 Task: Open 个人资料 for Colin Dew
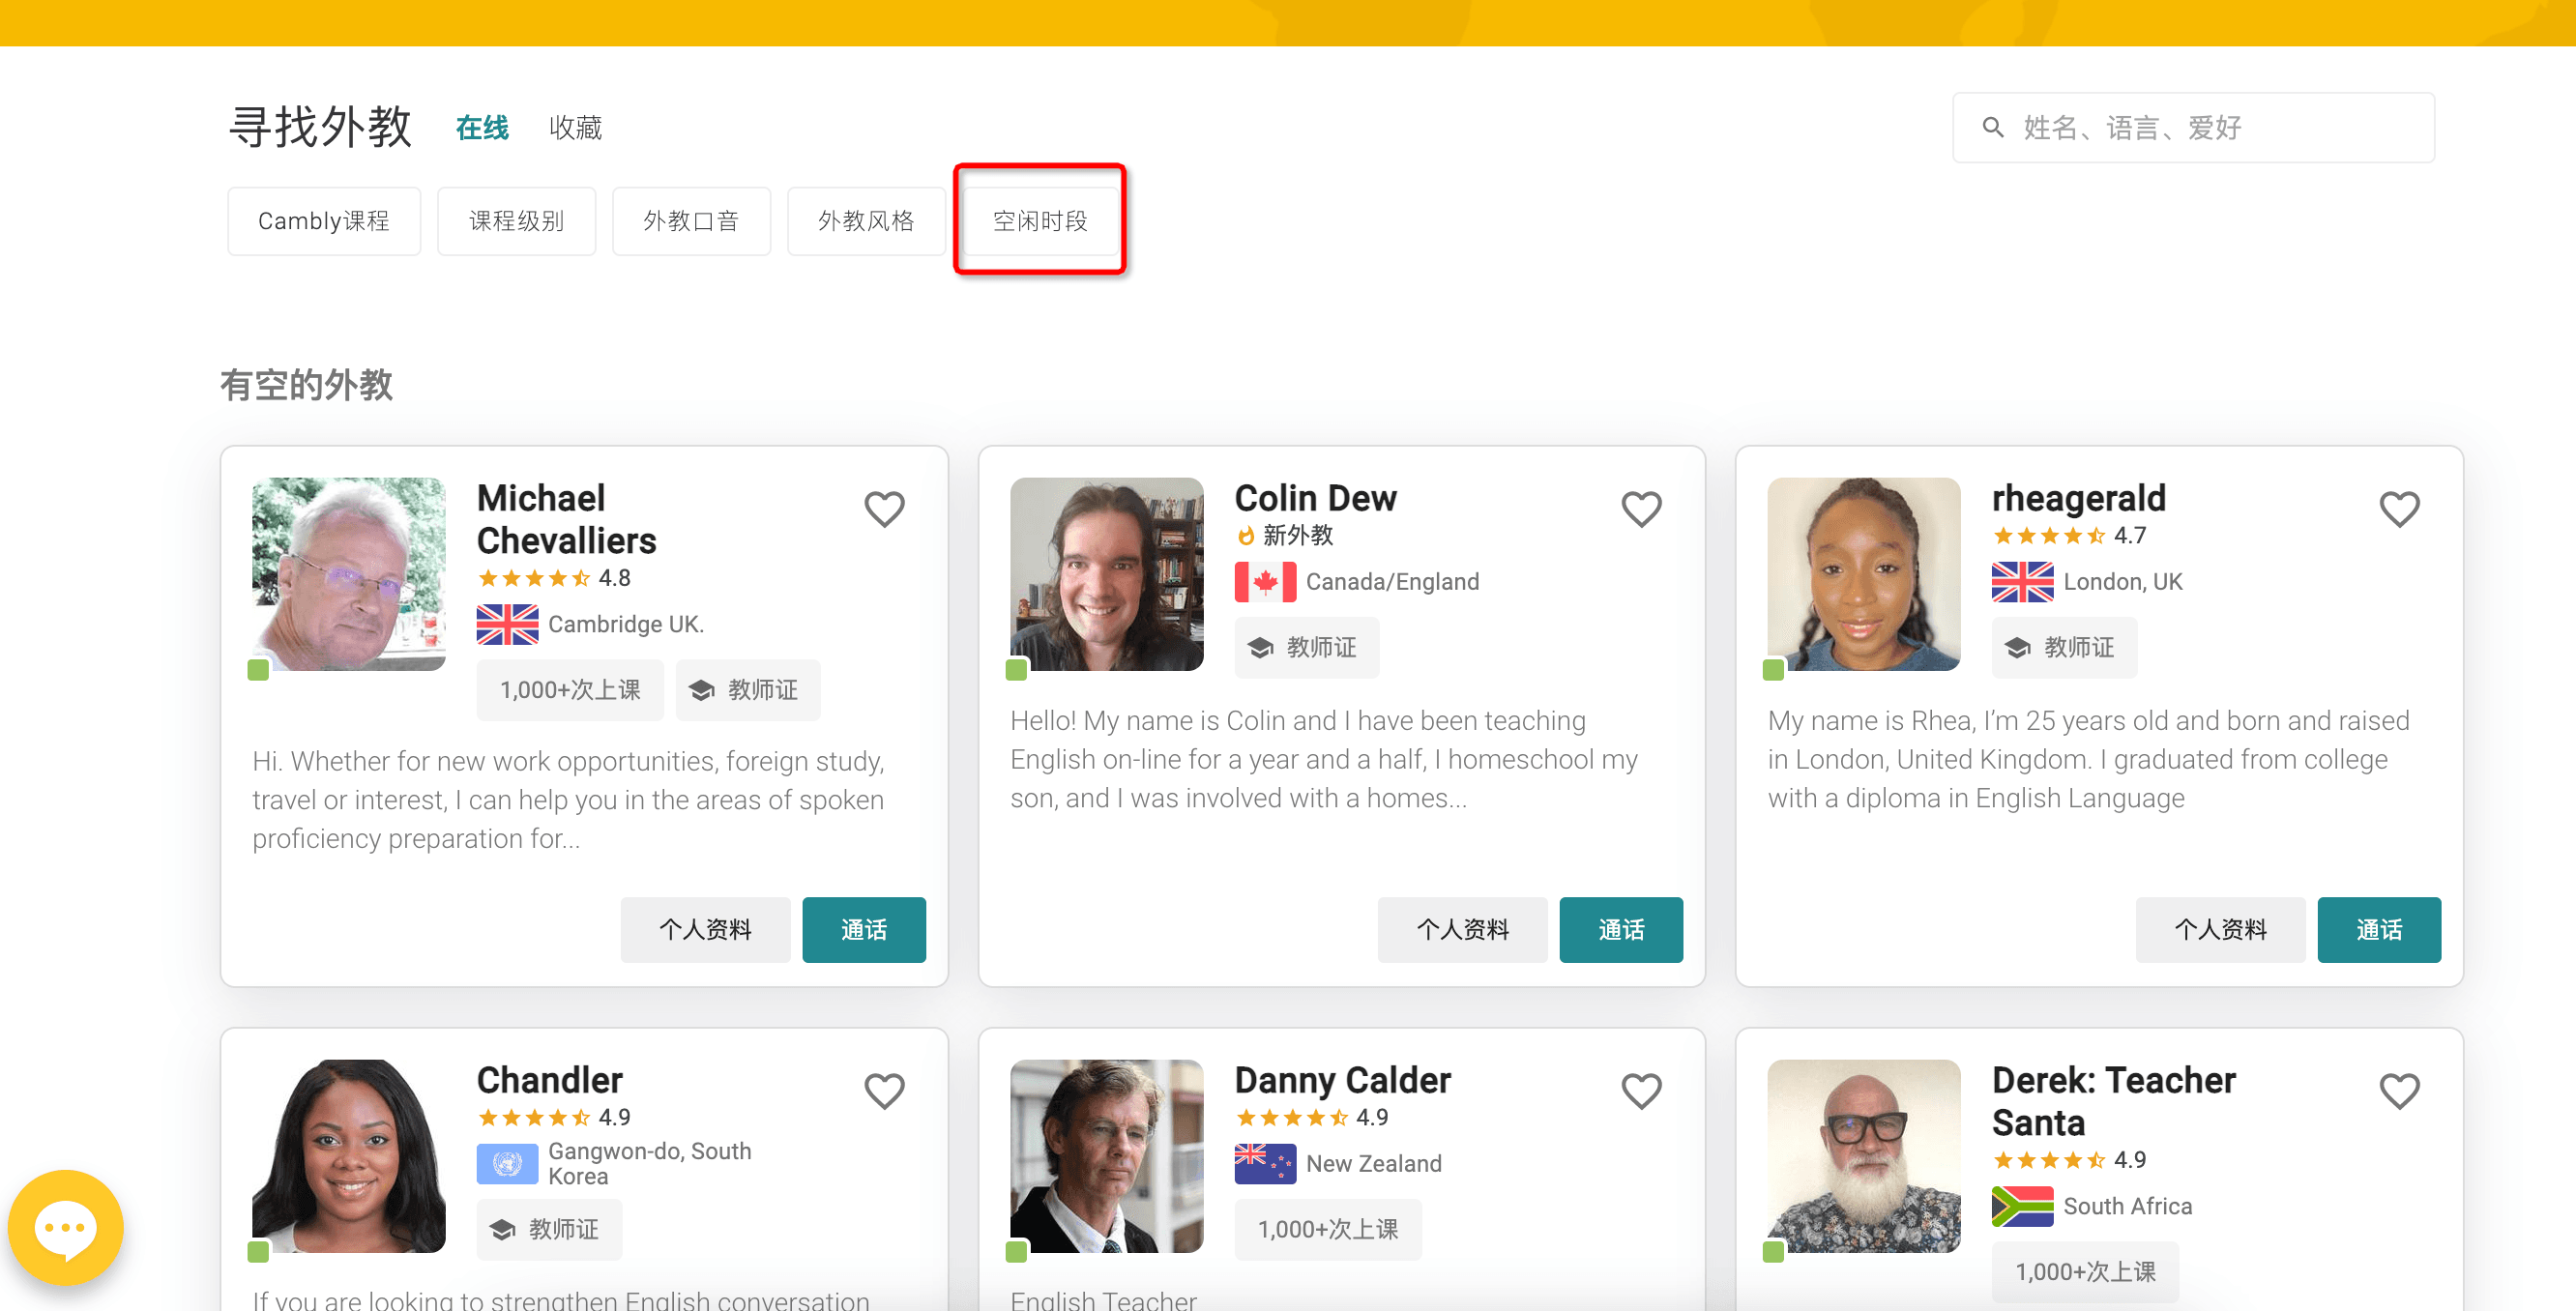(x=1461, y=929)
